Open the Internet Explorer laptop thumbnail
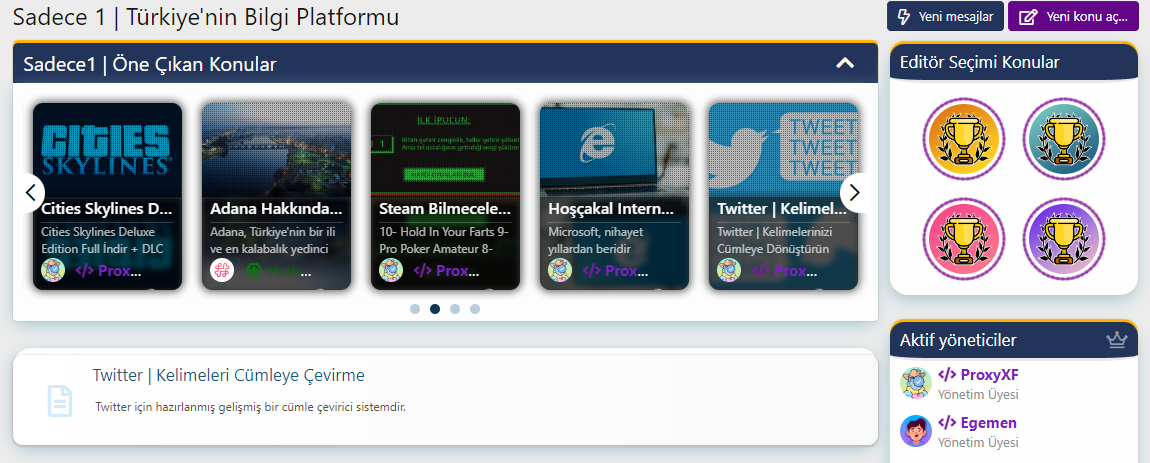The image size is (1150, 463). point(615,149)
